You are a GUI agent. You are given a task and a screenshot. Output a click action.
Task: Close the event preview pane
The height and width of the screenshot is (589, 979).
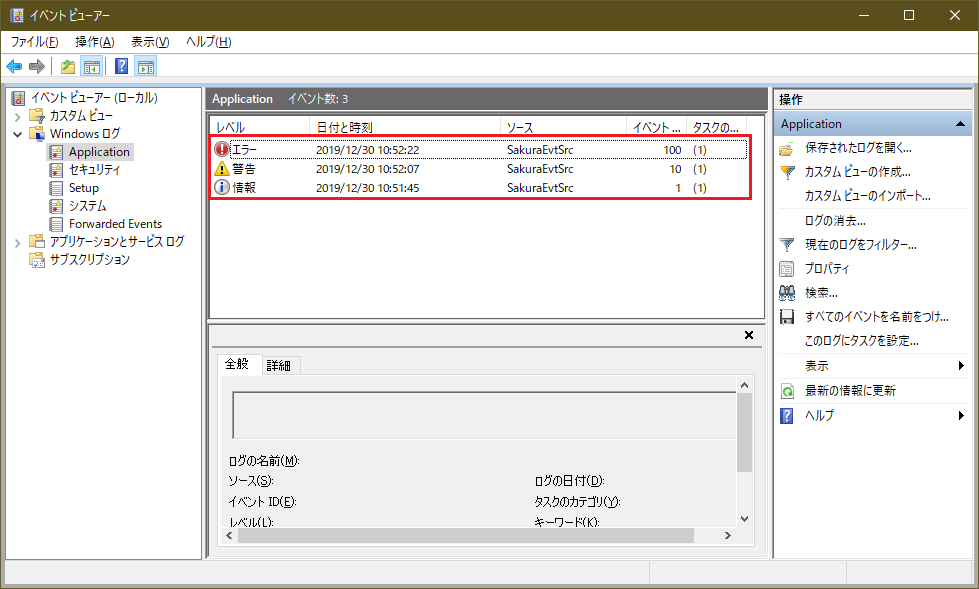tap(749, 336)
